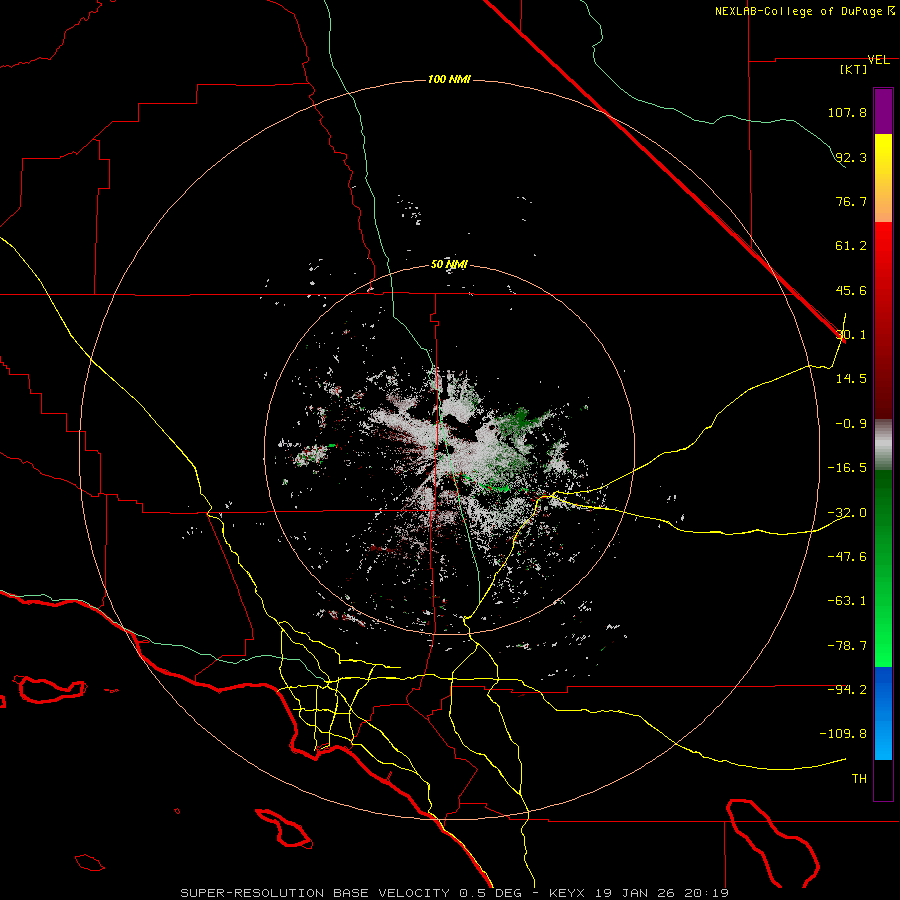
Task: Pick the gray near-zero segment of the velocity bar
Action: [x=883, y=444]
